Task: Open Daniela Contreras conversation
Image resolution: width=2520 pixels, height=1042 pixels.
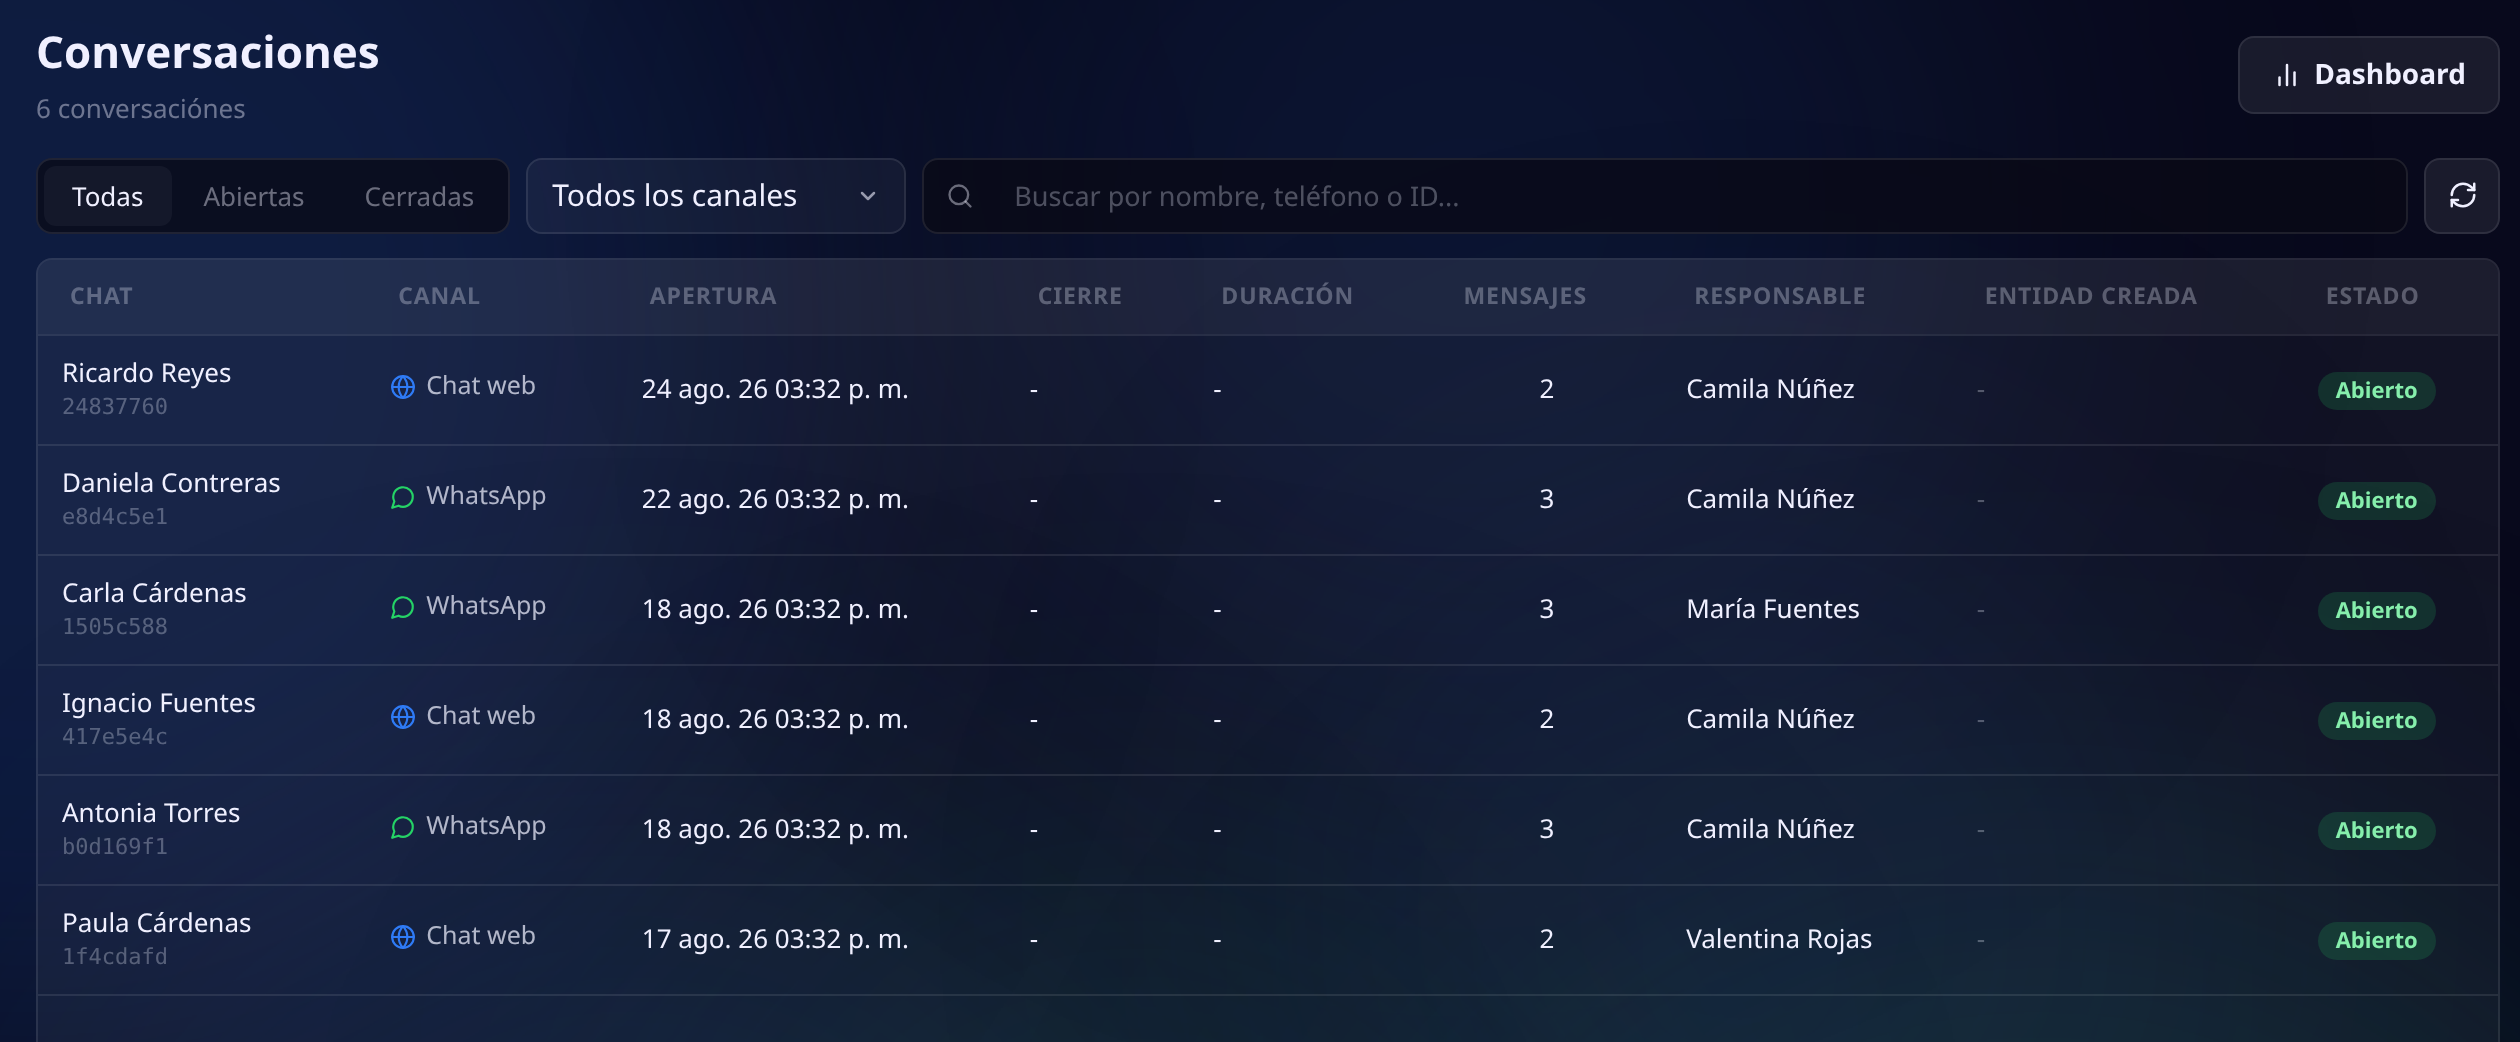Action: point(1268,500)
